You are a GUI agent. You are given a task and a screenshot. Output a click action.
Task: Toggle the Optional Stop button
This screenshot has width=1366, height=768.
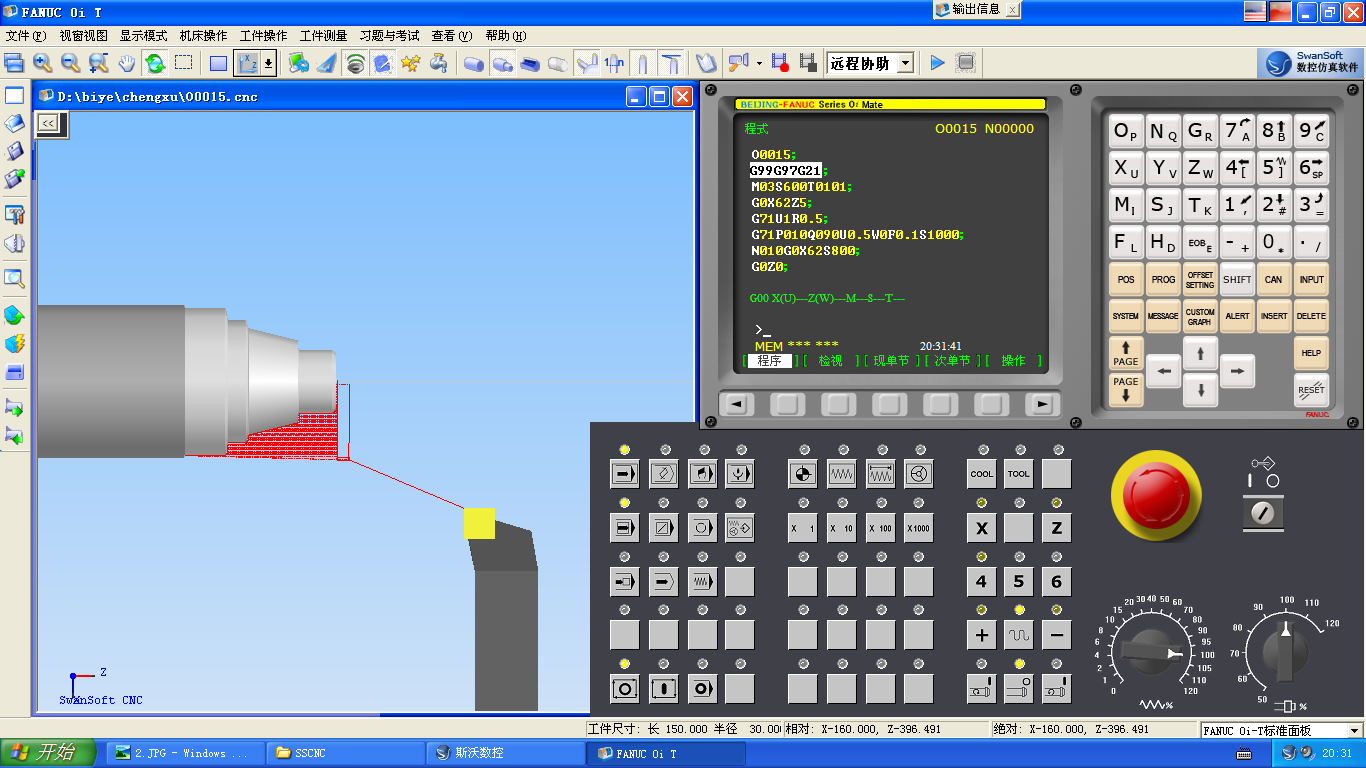[702, 527]
